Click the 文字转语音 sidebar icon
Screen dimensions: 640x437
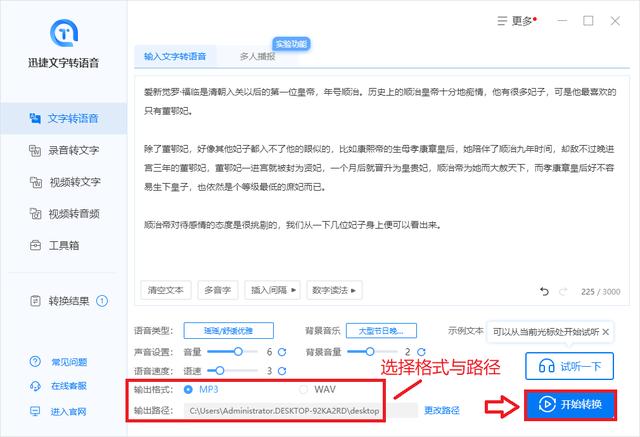click(x=35, y=119)
